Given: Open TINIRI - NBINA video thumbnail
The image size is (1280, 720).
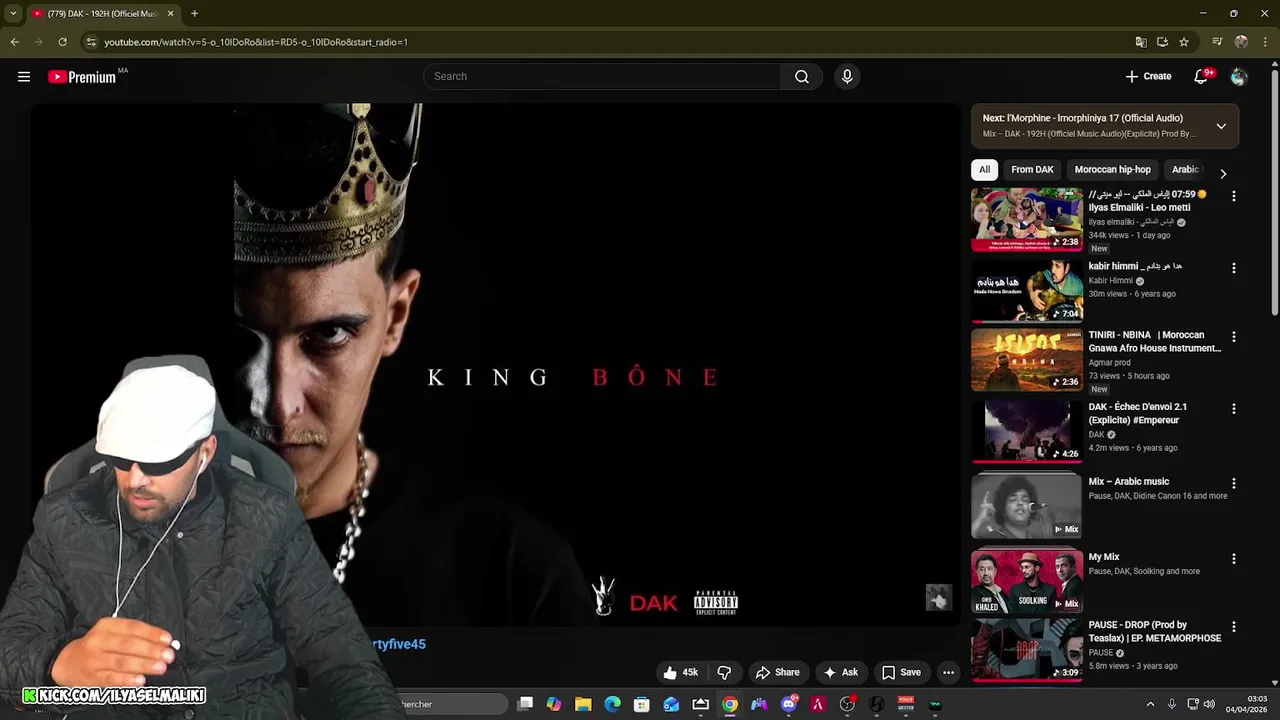Looking at the screenshot, I should point(1027,360).
